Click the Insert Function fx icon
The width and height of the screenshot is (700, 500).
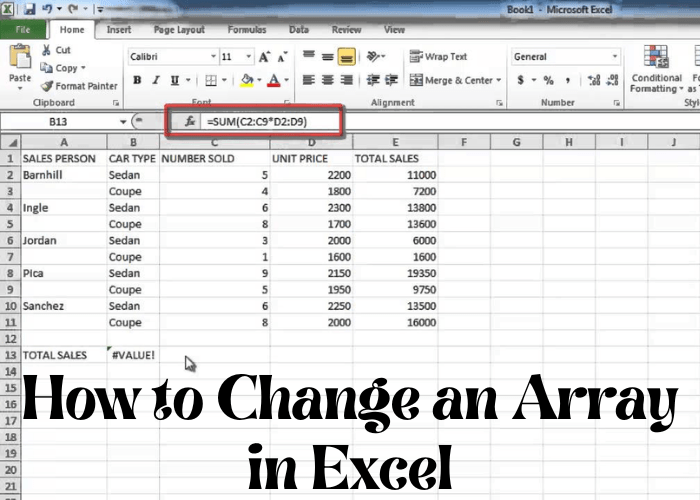coord(190,121)
